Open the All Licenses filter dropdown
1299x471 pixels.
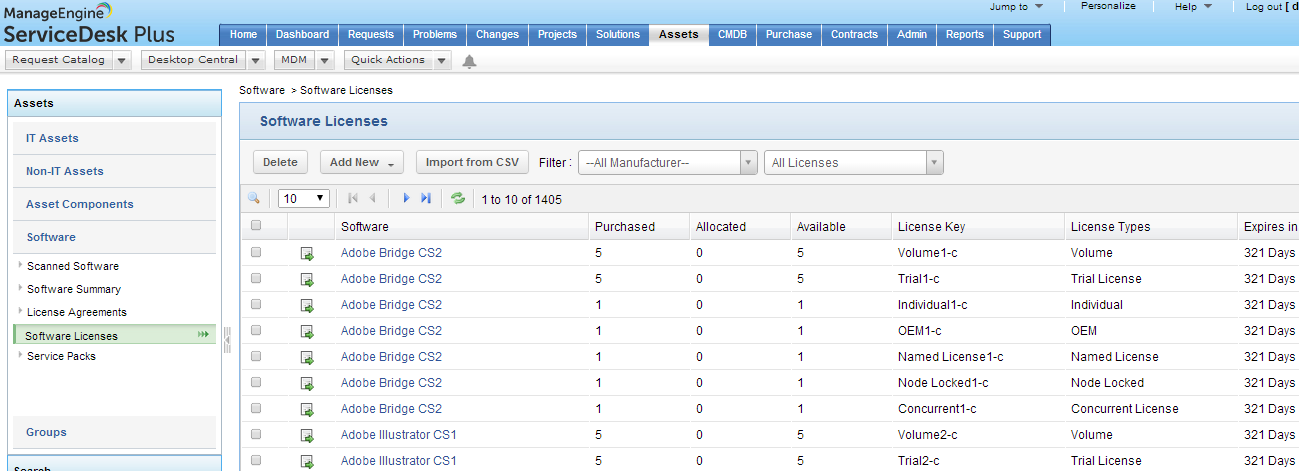[855, 163]
